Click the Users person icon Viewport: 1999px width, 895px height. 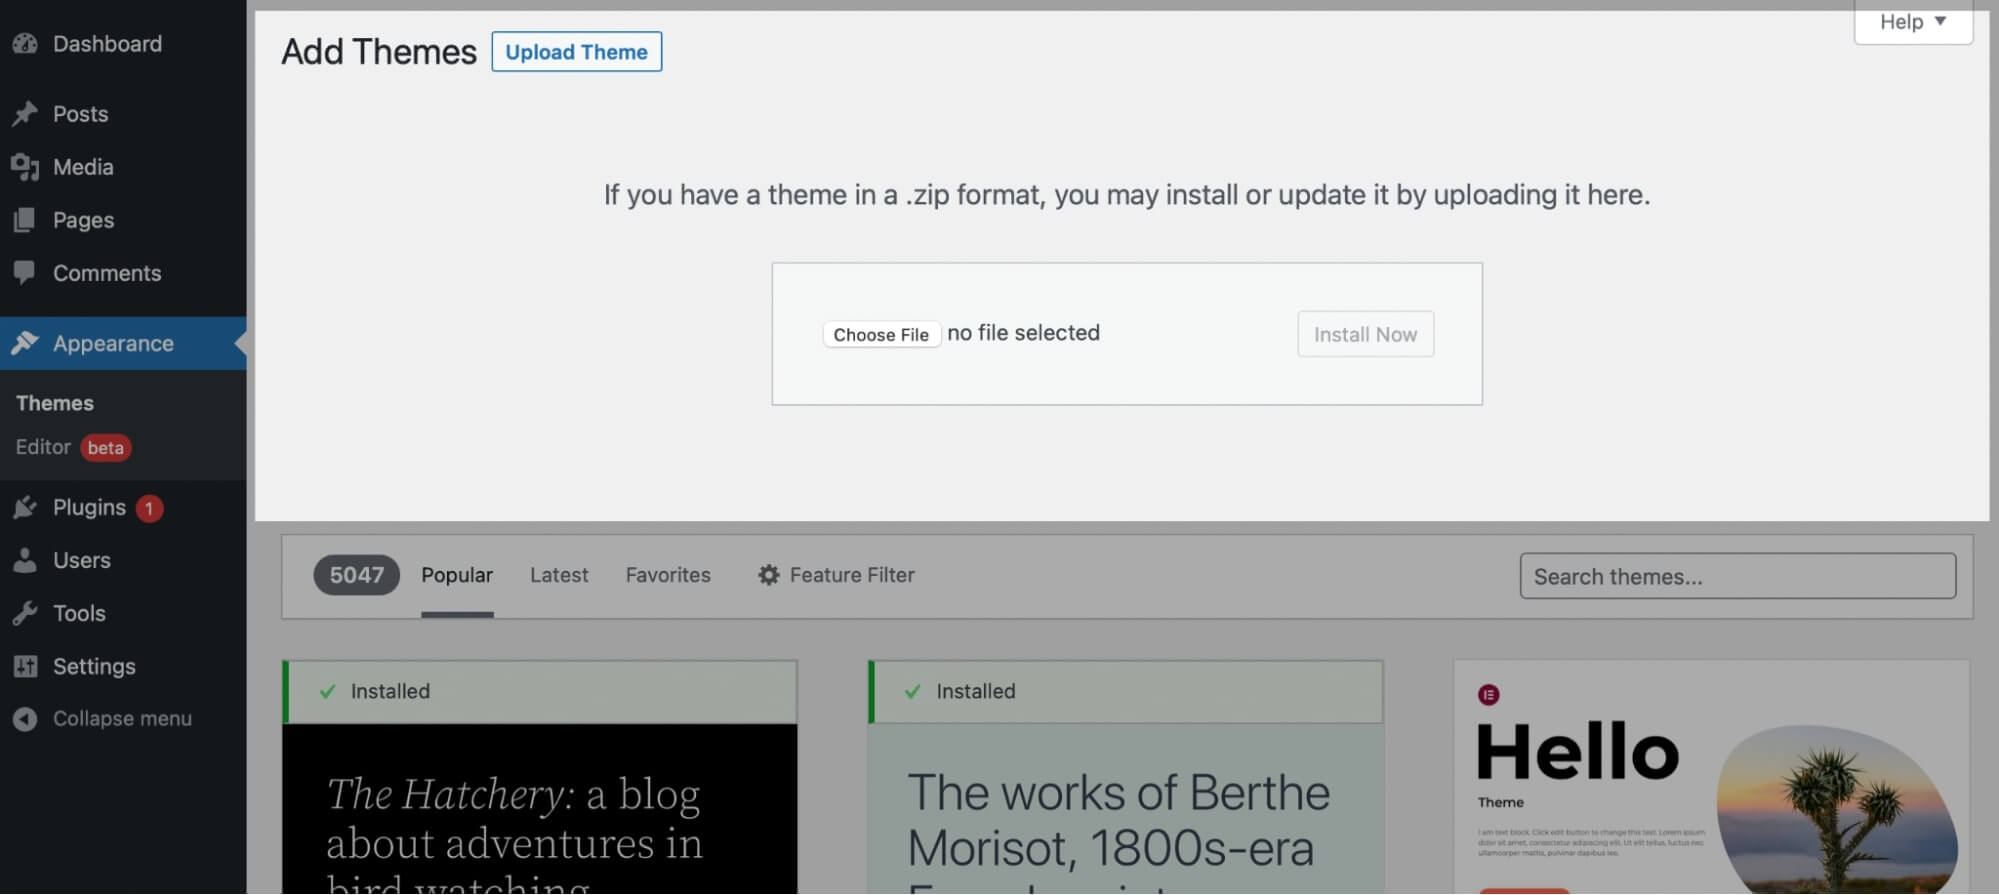(x=25, y=561)
